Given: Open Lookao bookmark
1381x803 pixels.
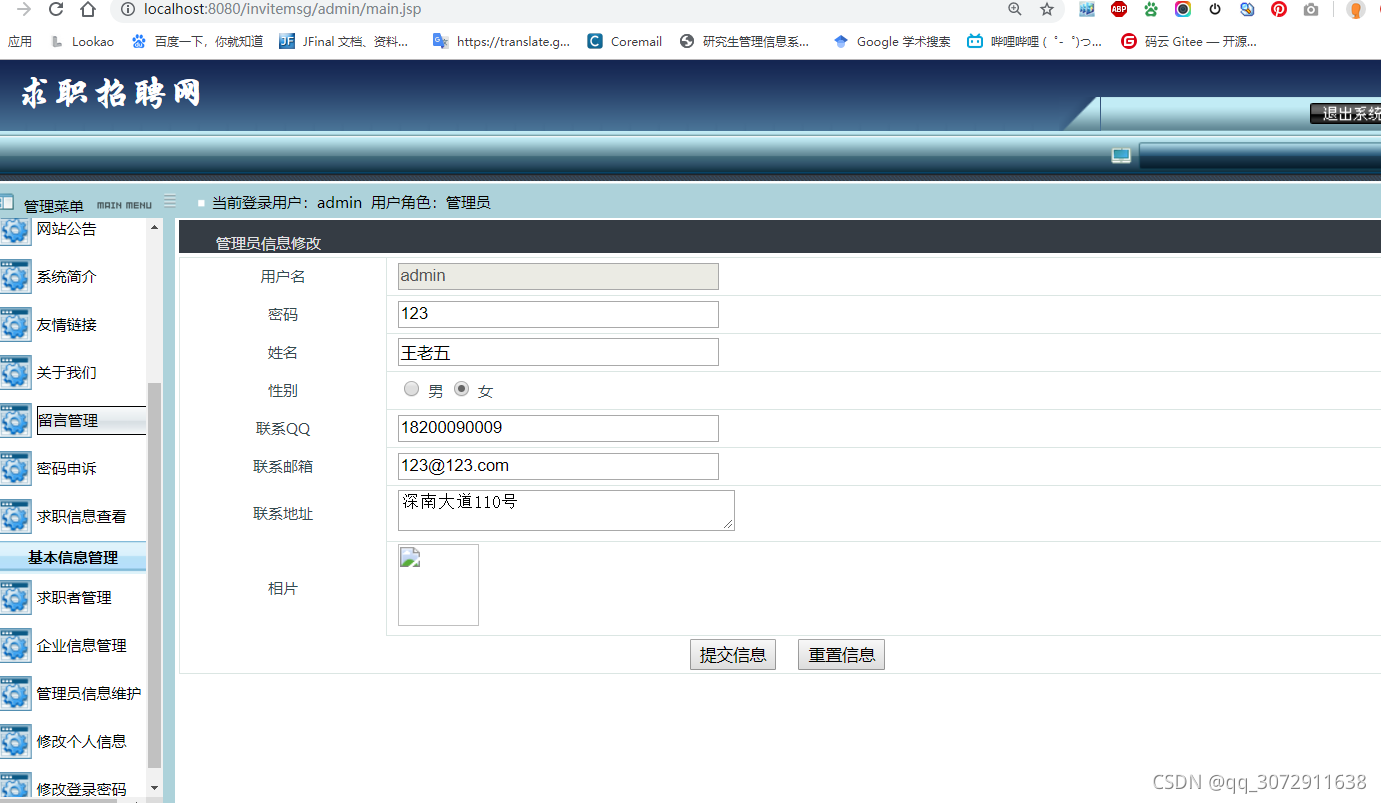Looking at the screenshot, I should tap(82, 41).
